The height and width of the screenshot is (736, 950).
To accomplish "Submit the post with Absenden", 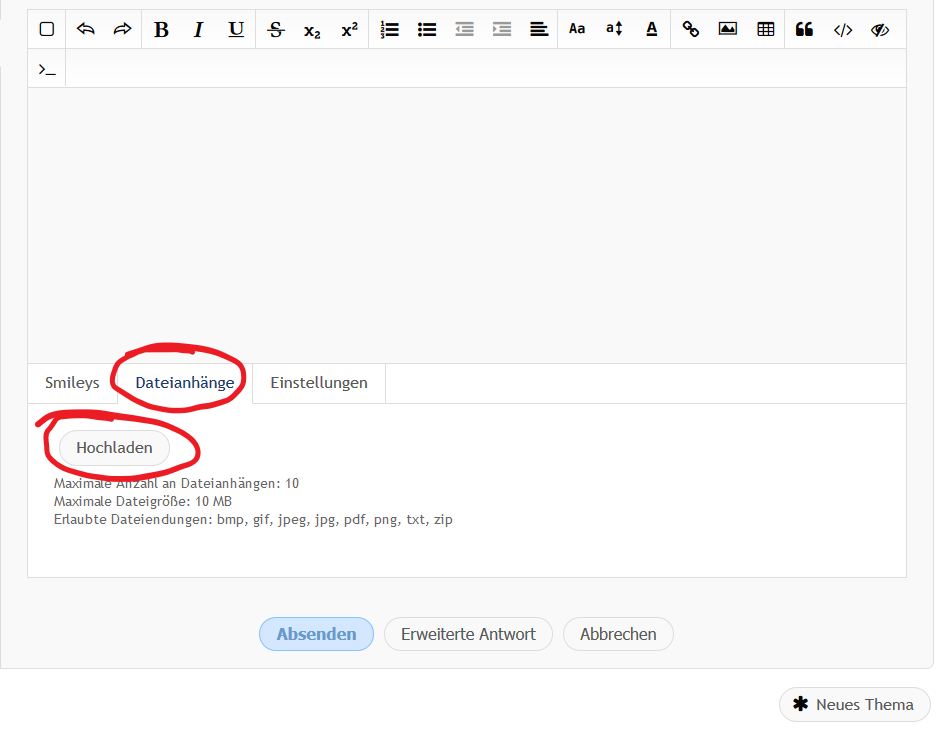I will pyautogui.click(x=316, y=634).
